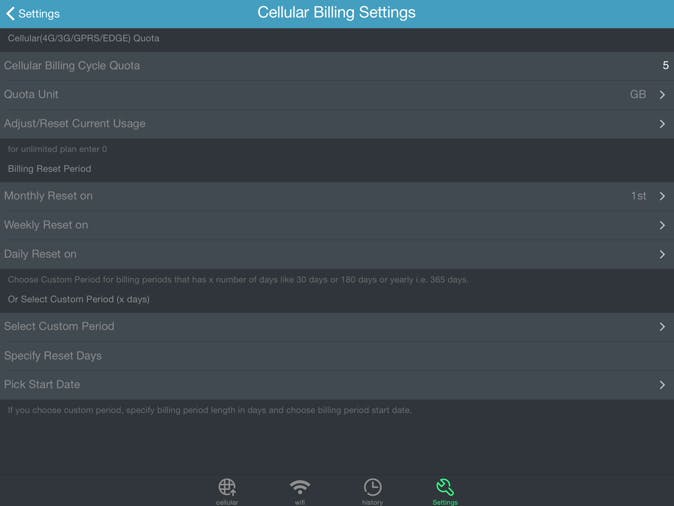
Task: Expand the Monthly Reset on chevron
Action: 662,196
